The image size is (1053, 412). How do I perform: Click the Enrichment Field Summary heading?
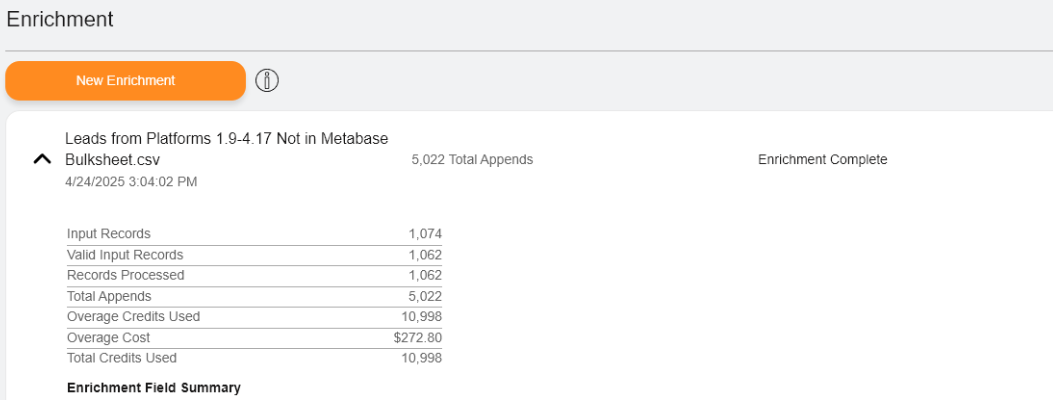[x=154, y=388]
